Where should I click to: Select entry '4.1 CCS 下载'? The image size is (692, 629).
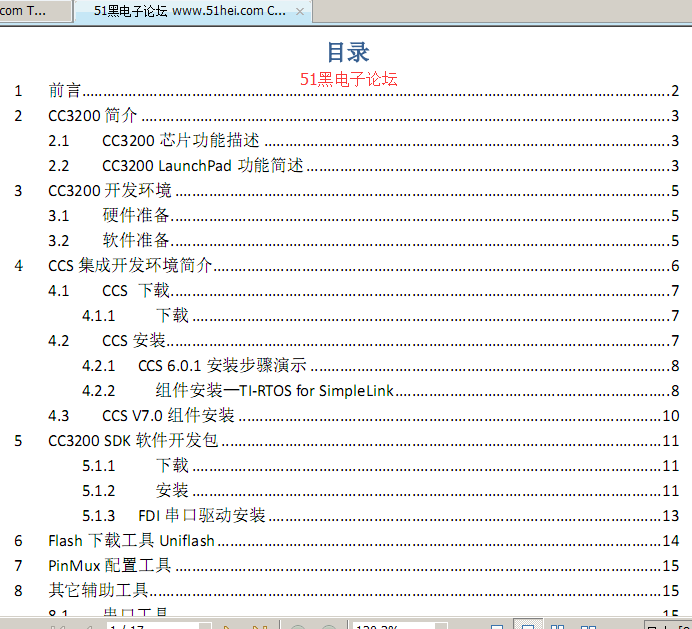coord(364,290)
